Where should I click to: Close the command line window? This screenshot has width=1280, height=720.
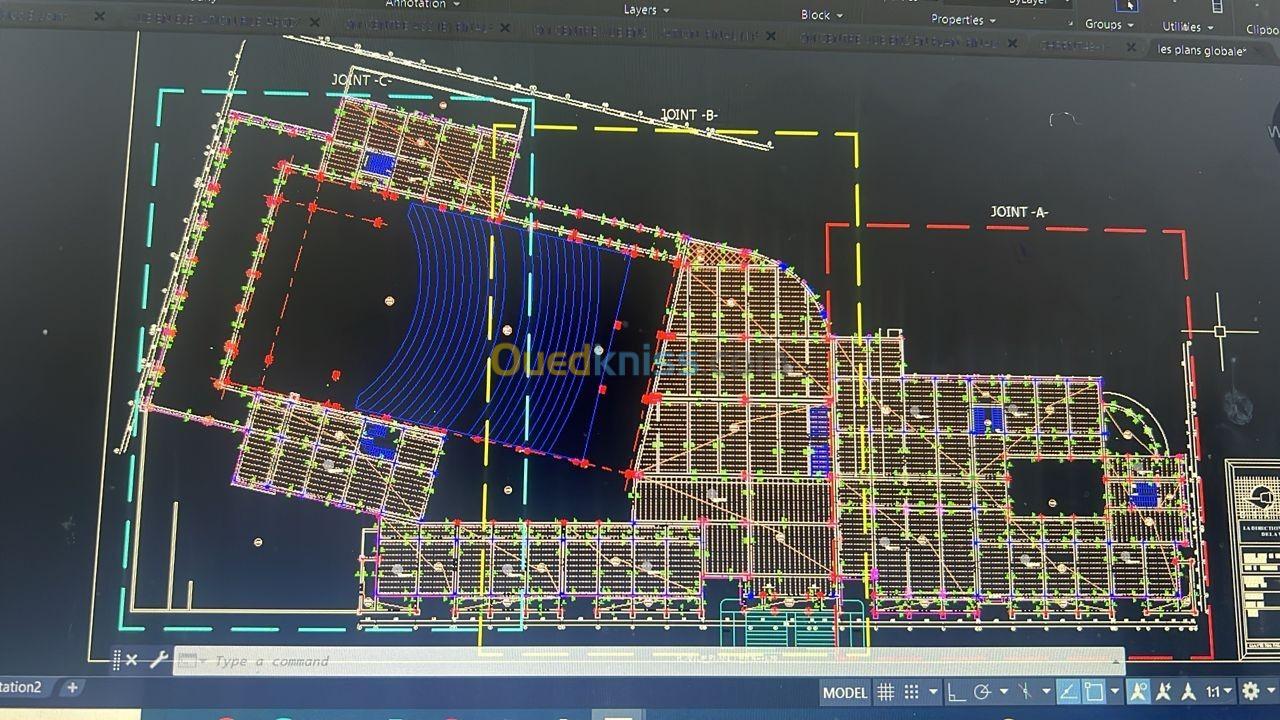click(132, 661)
